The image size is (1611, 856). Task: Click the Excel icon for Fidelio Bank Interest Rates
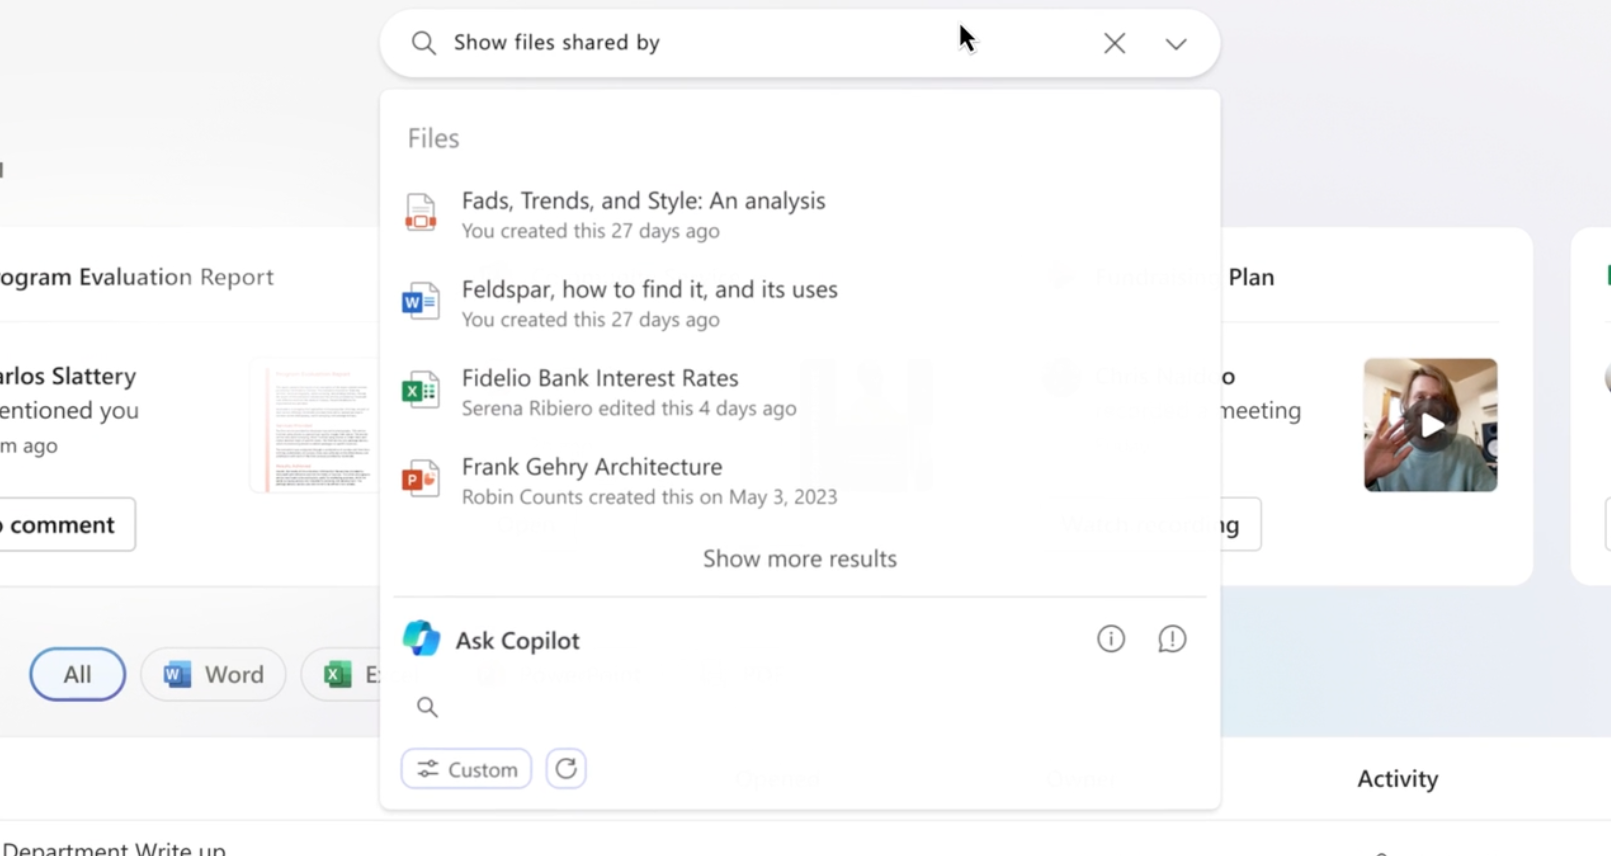[x=420, y=390]
